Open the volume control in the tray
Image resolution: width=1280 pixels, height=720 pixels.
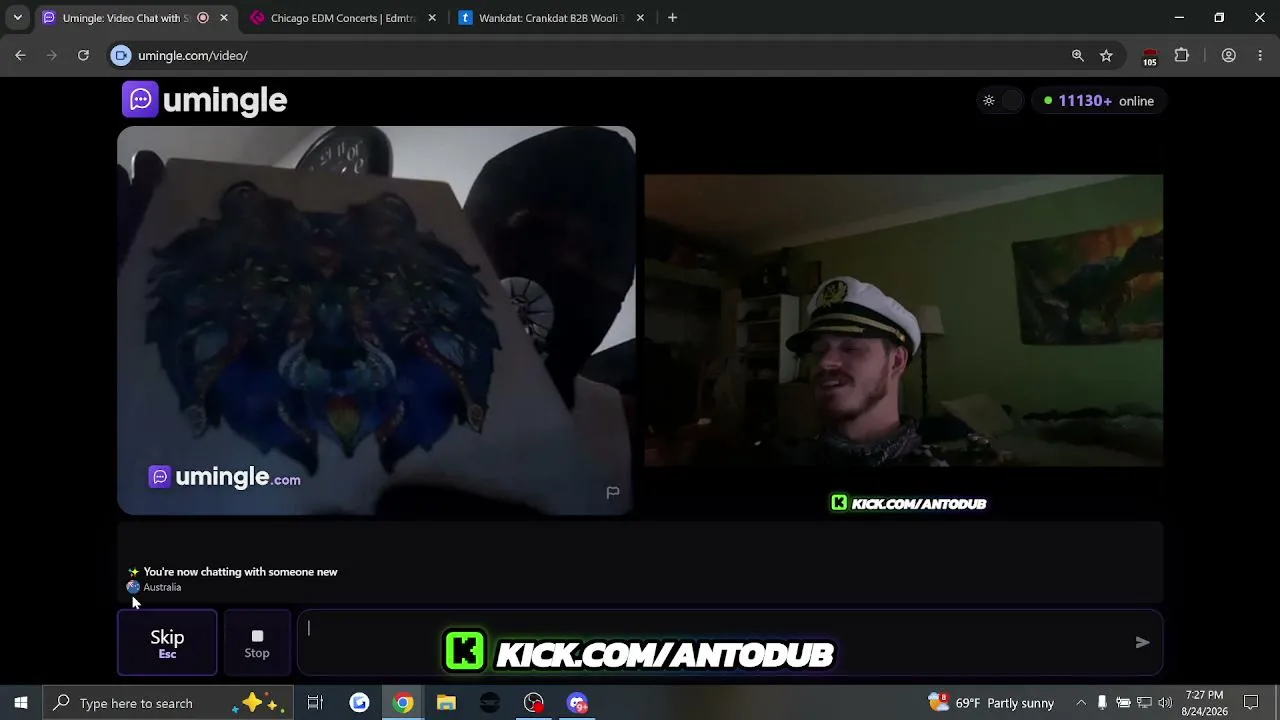click(1165, 703)
